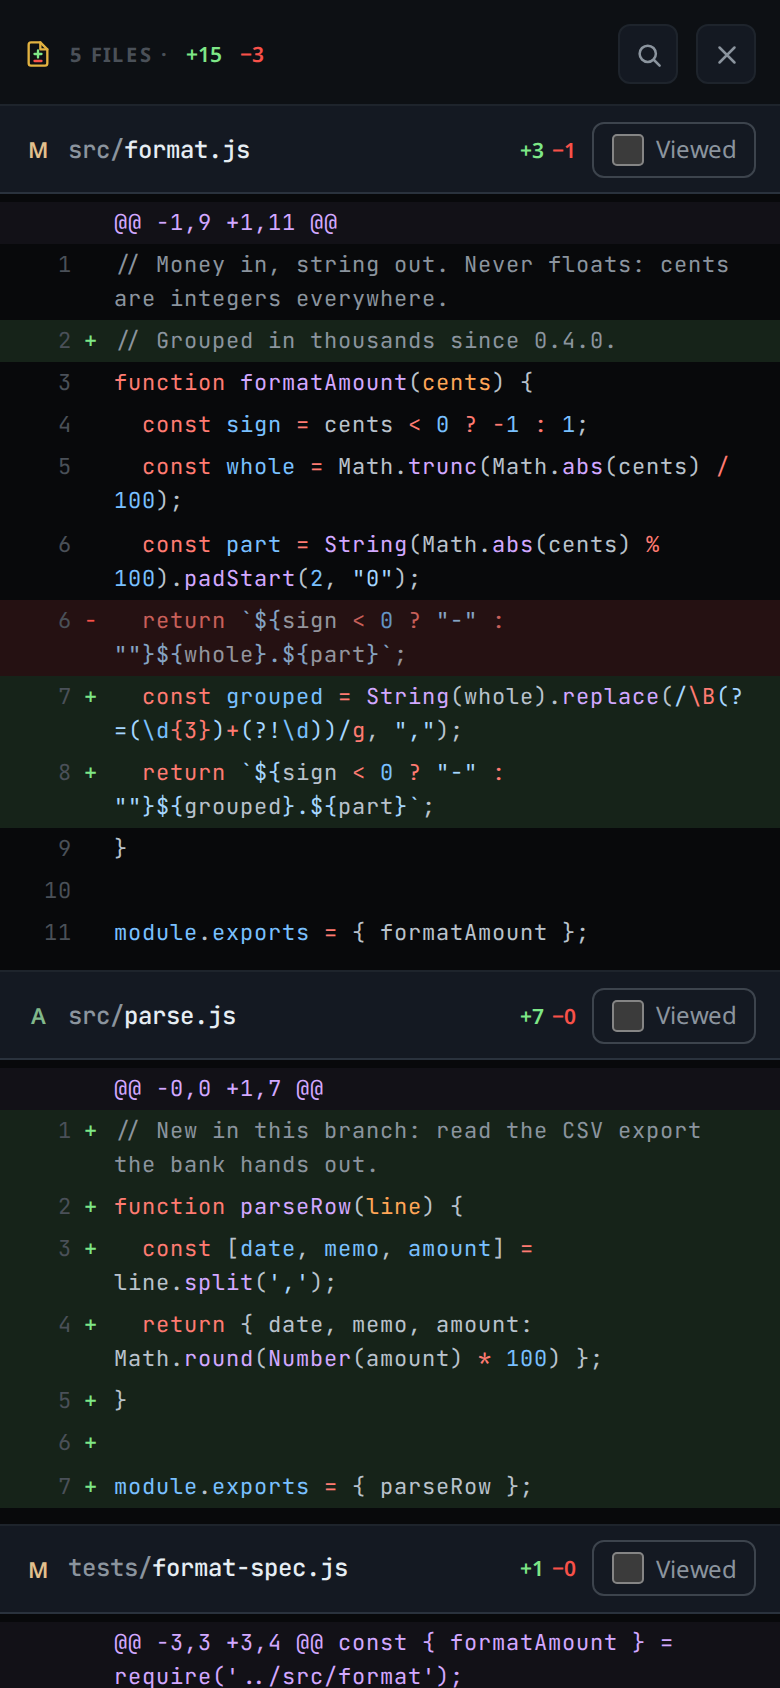Click line number 10 in format.js diff
The image size is (780, 1688).
58,891
